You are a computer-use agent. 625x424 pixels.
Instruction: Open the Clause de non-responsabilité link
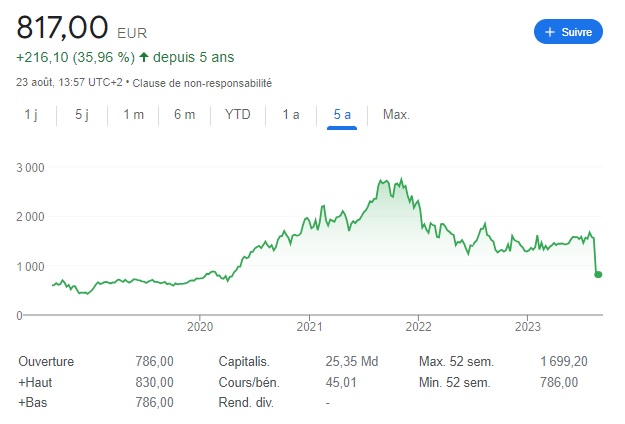[218, 83]
